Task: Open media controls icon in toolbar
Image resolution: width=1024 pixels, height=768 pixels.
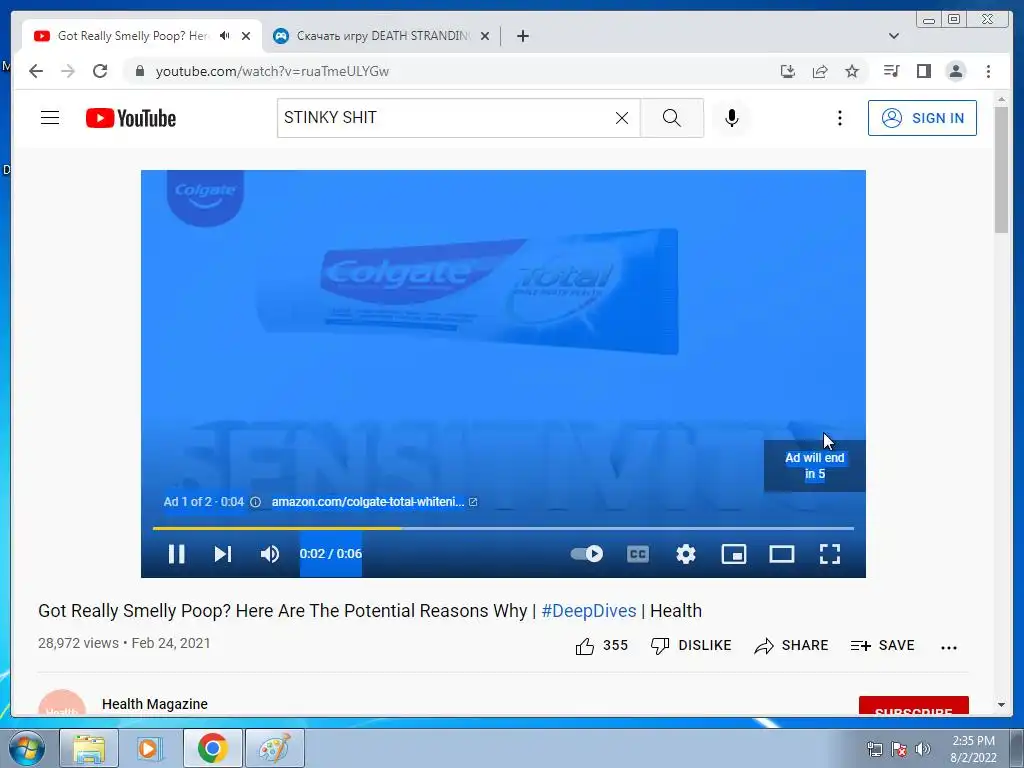Action: click(891, 71)
